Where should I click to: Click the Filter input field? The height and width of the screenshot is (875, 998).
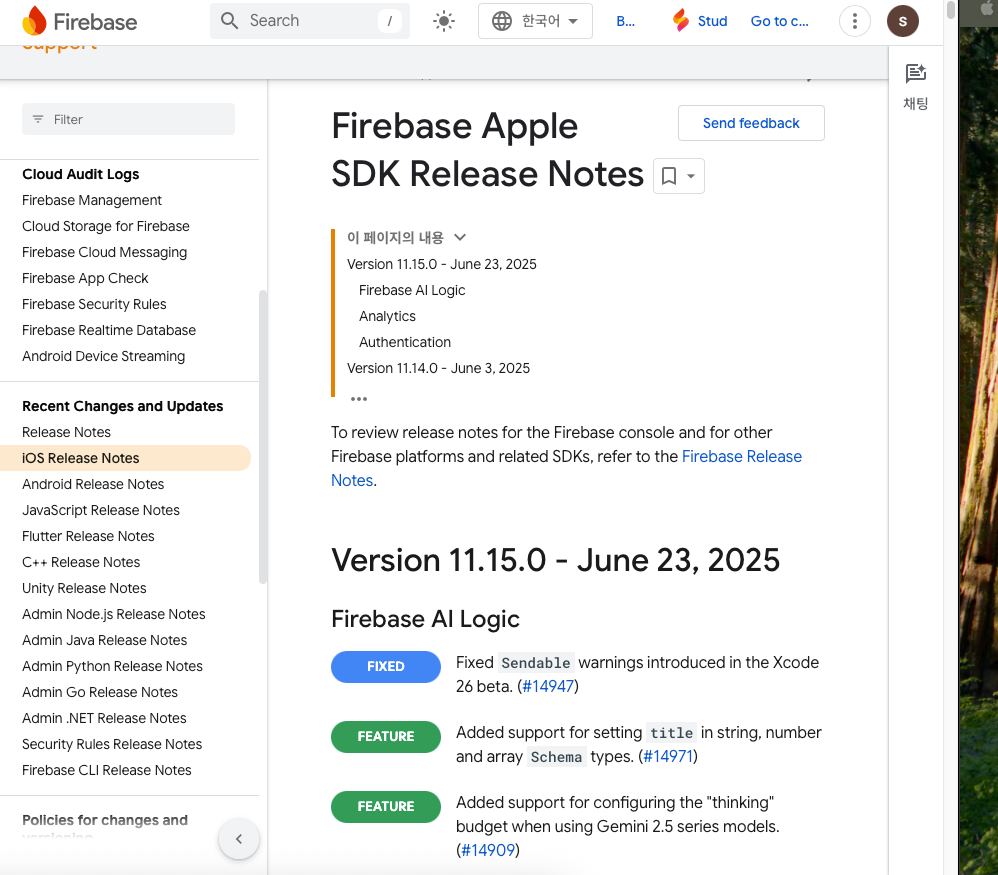click(x=129, y=119)
